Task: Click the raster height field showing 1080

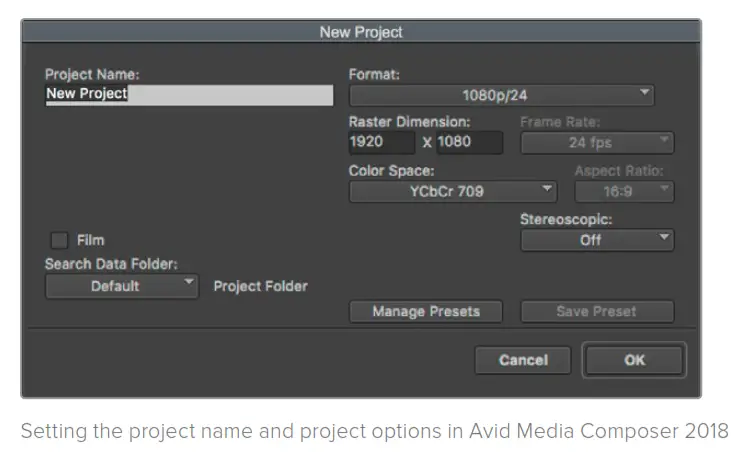Action: 469,142
